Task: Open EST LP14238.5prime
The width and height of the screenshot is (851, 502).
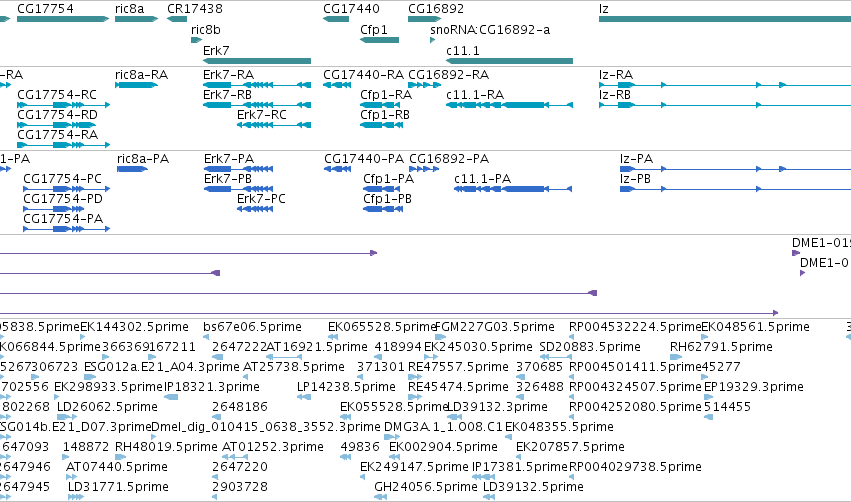Action: click(x=346, y=387)
